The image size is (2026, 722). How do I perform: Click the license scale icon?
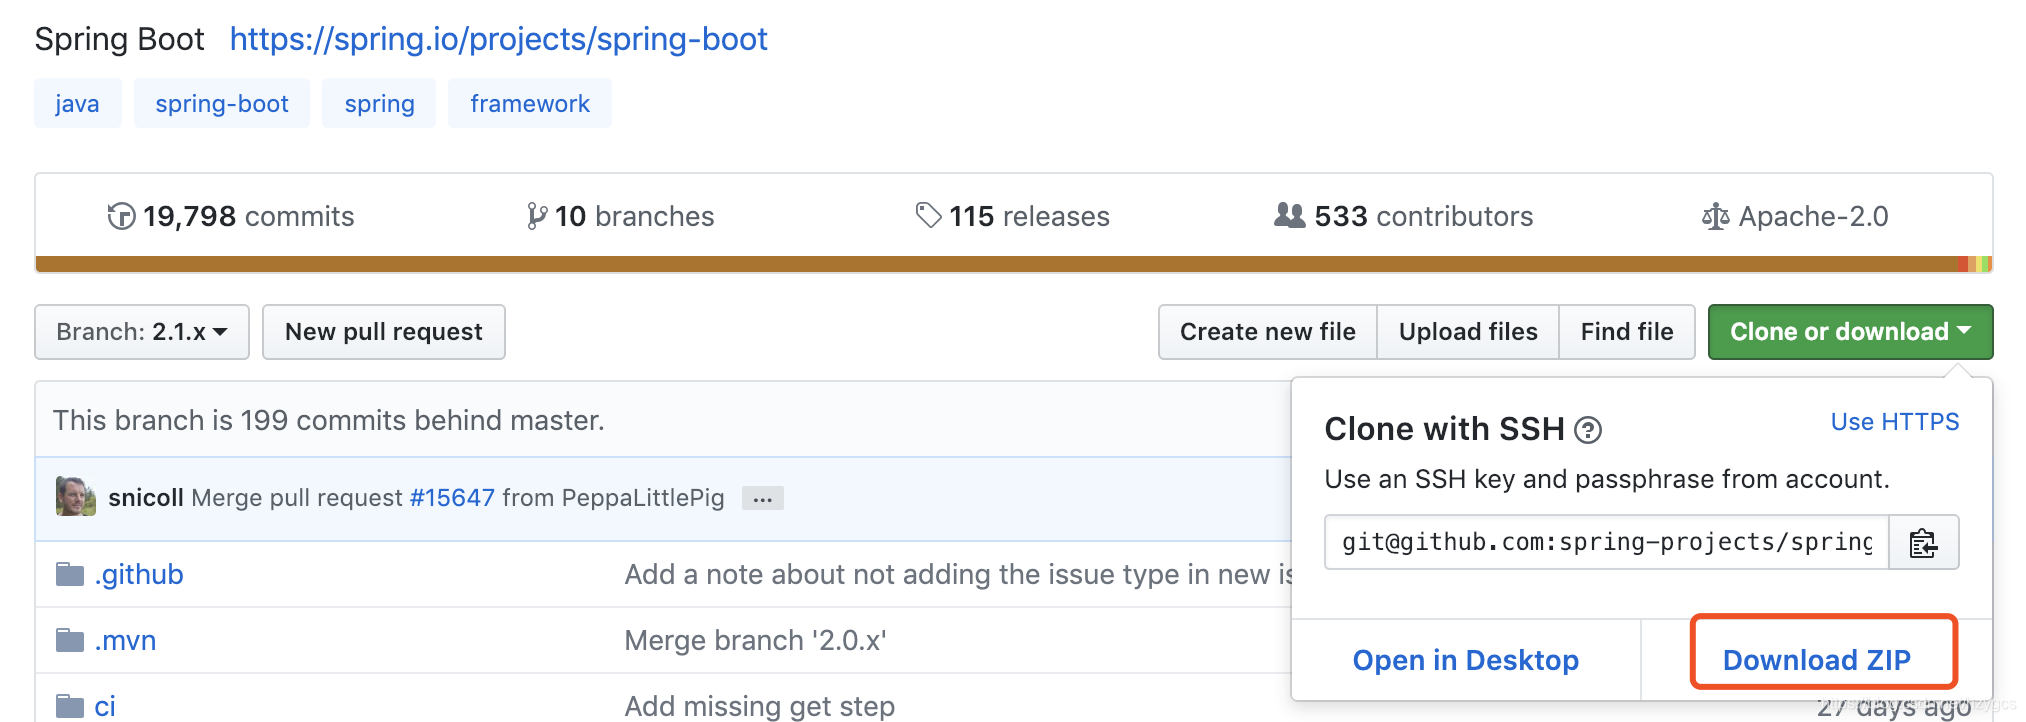tap(1715, 216)
